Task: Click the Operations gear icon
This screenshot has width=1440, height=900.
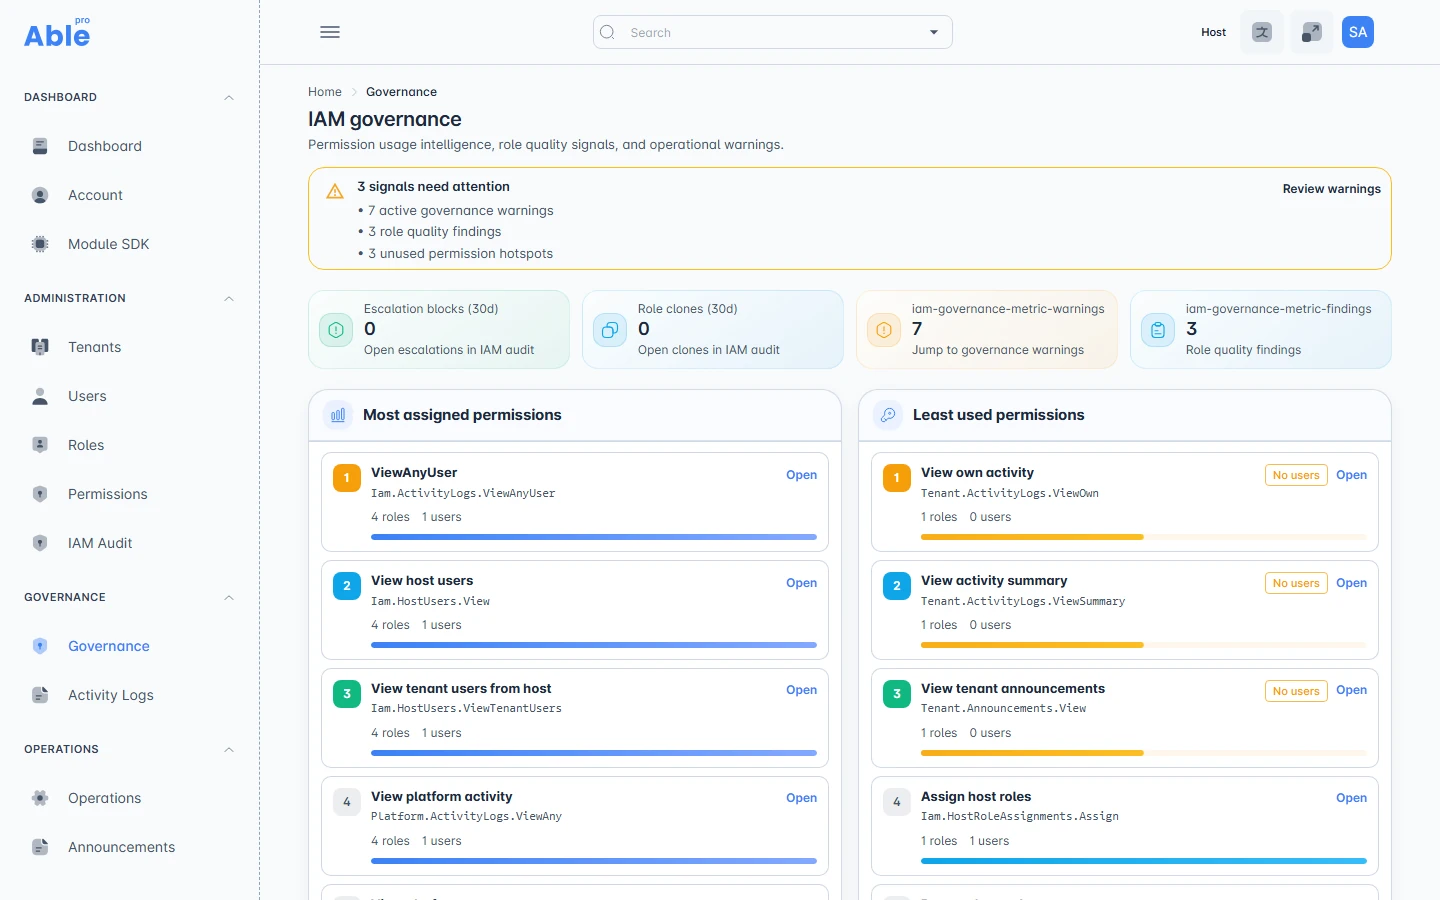Action: (40, 798)
